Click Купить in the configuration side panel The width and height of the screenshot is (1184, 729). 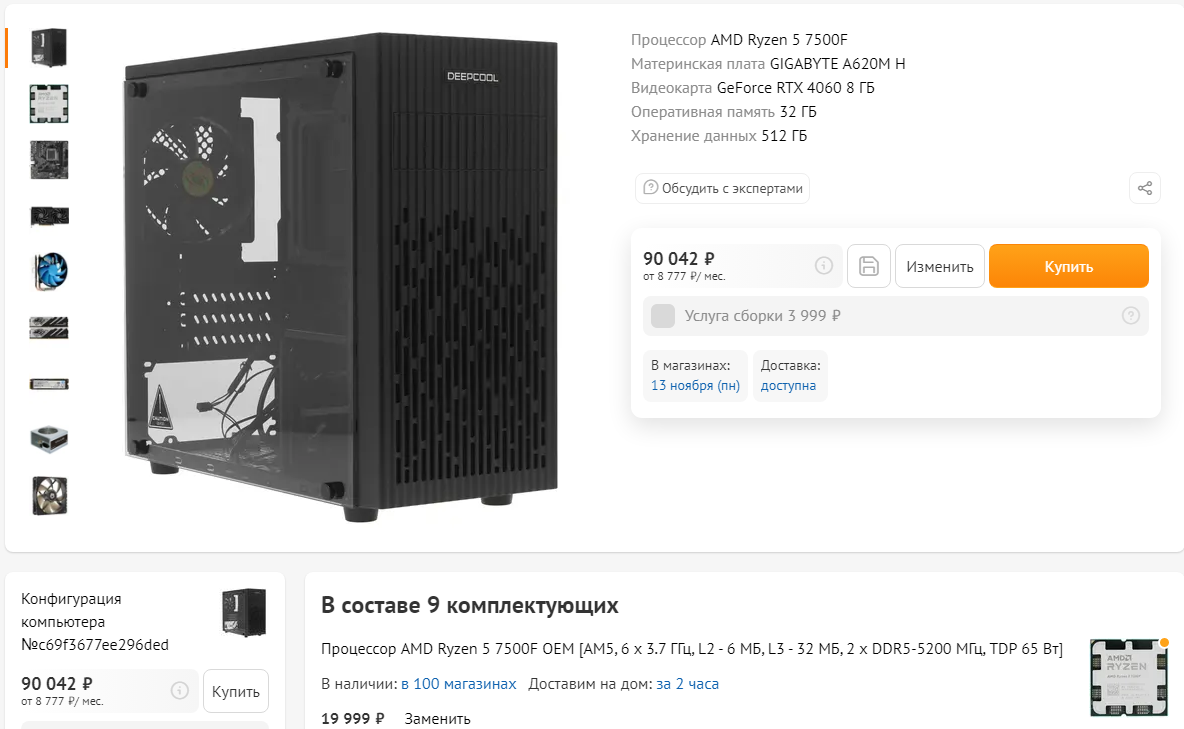[236, 691]
